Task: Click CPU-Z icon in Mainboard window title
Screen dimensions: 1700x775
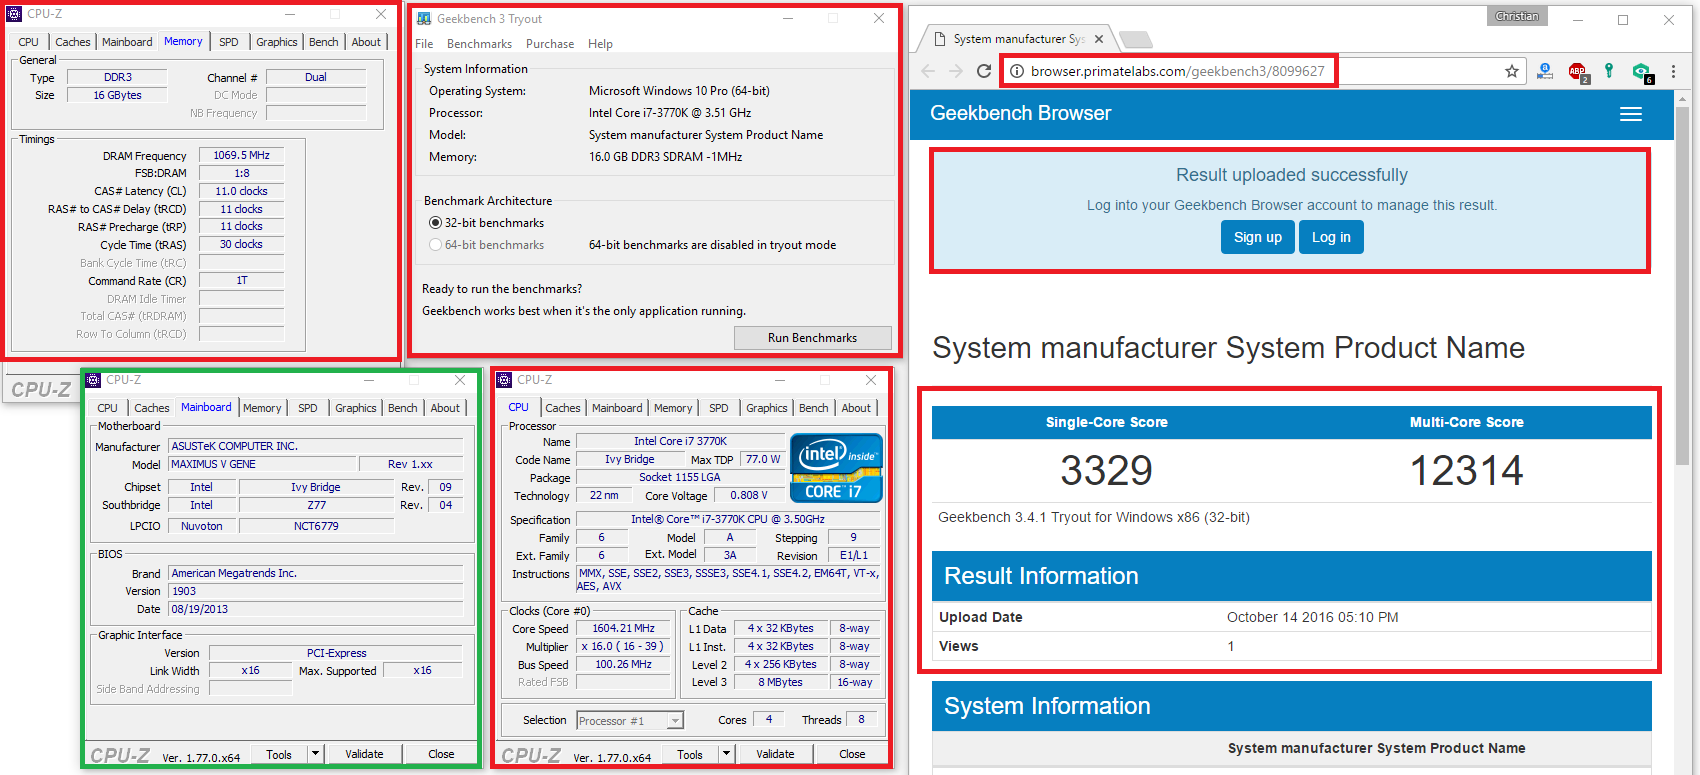Action: 93,380
